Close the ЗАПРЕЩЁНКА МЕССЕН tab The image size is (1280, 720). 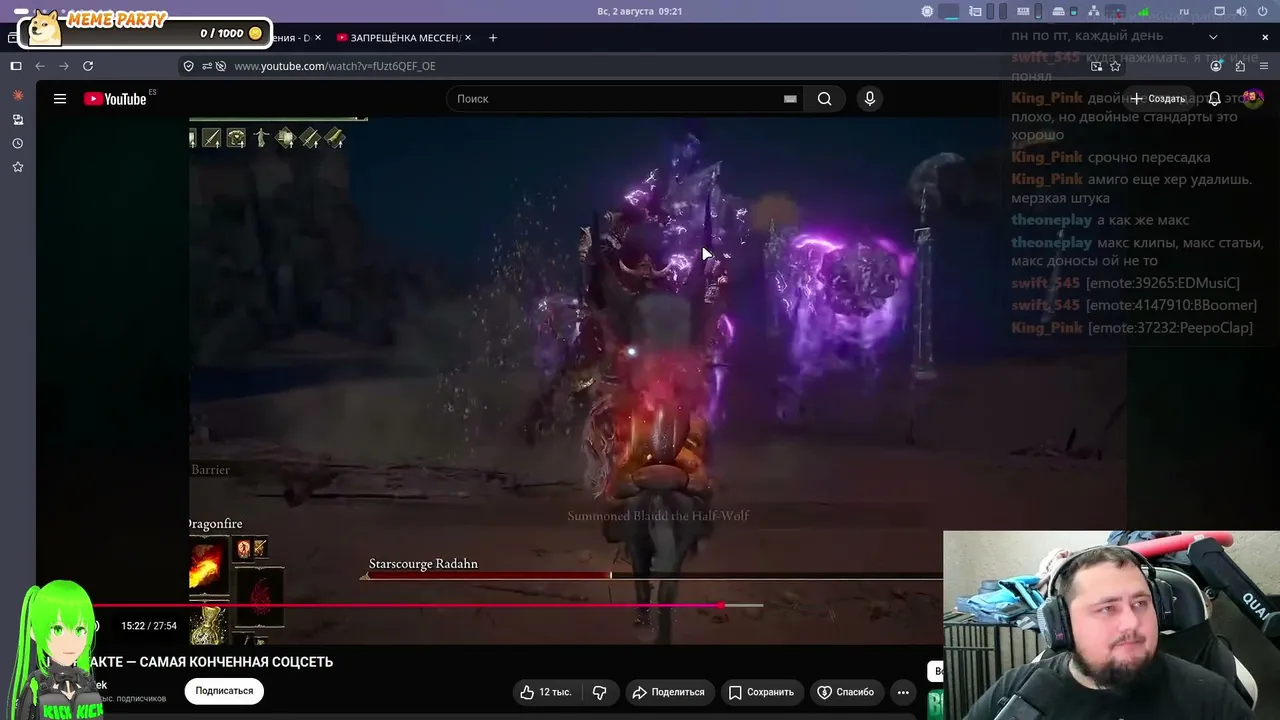469,38
